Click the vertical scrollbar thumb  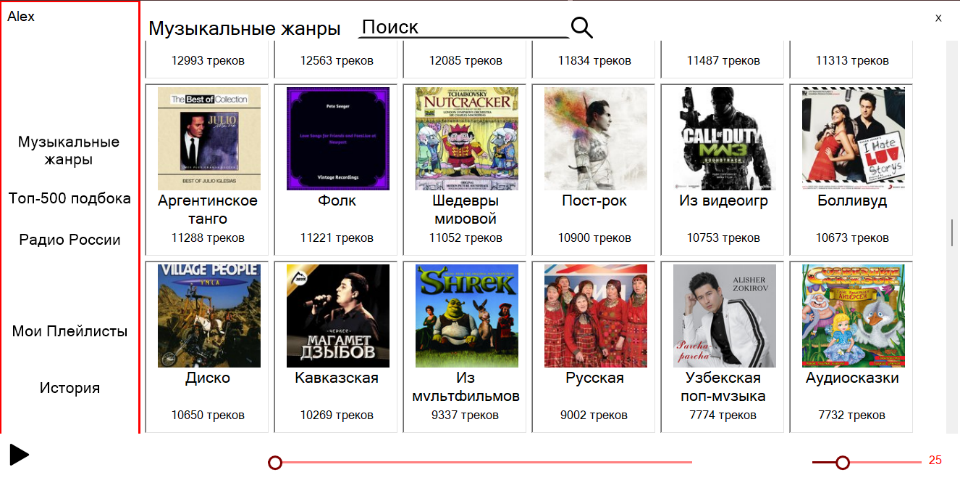coord(951,233)
